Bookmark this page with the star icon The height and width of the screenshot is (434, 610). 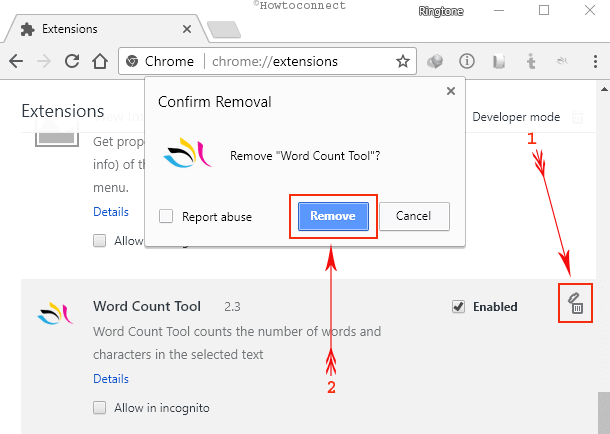point(402,61)
